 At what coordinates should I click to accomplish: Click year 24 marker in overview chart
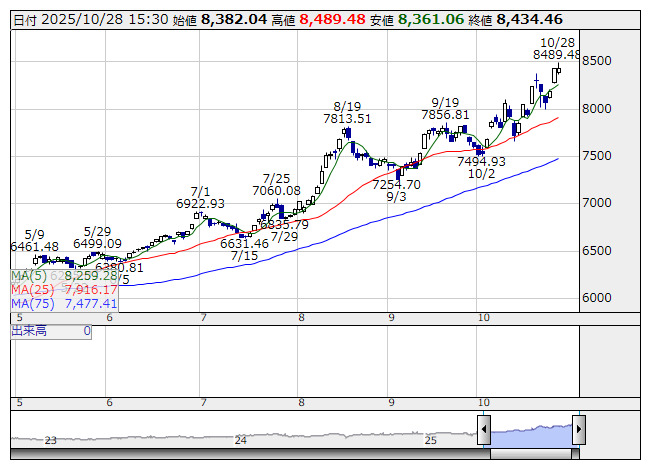[241, 440]
